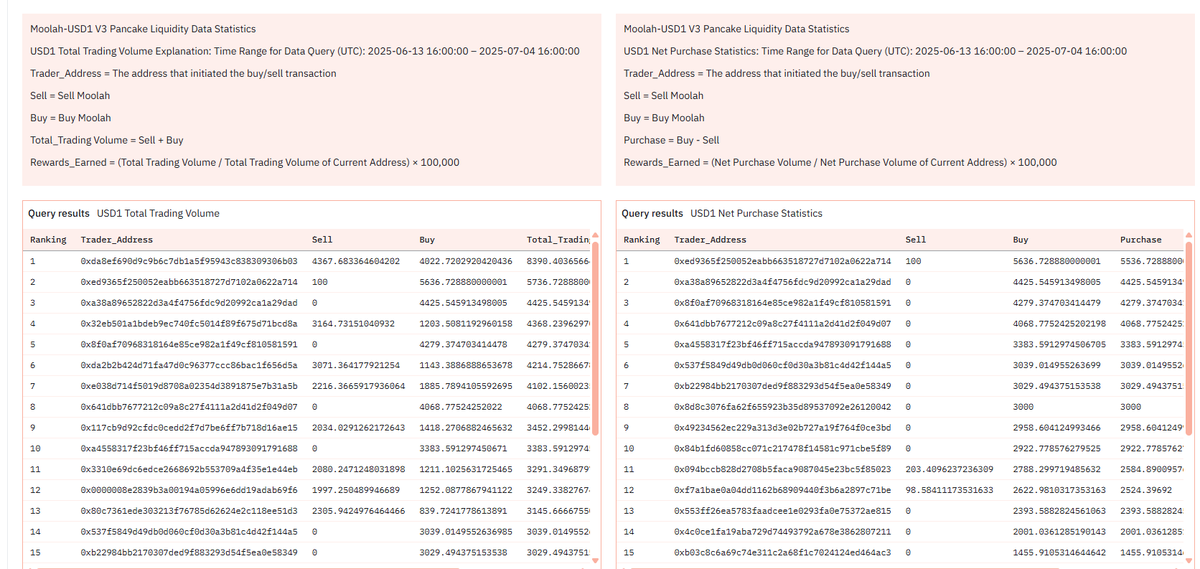The height and width of the screenshot is (569, 1200).
Task: Click Buy value 1885.7894105592695
Action: tap(466, 386)
